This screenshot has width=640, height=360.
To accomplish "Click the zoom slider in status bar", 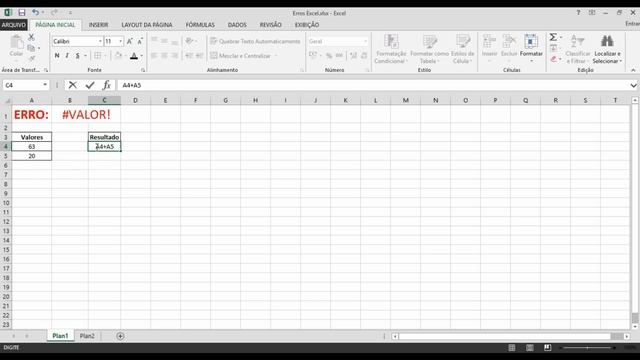I will [x=587, y=348].
